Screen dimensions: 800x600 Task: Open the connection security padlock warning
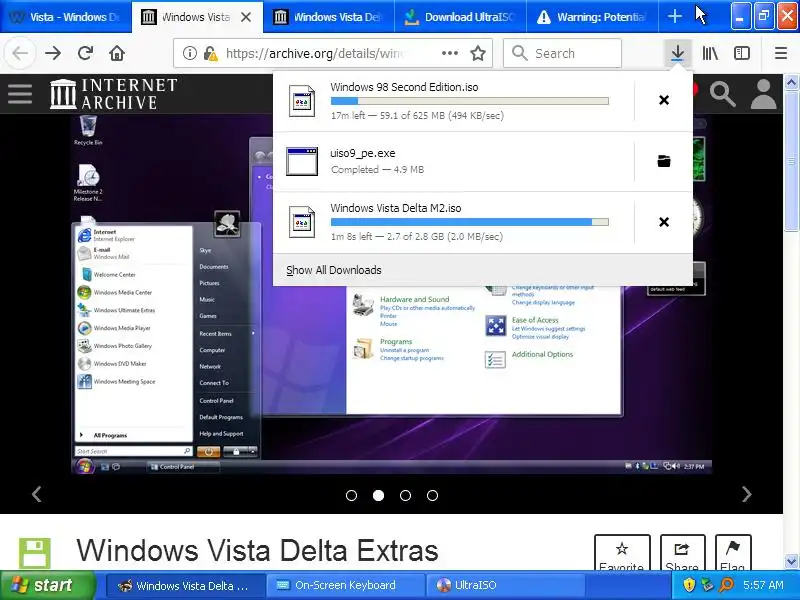[210, 53]
